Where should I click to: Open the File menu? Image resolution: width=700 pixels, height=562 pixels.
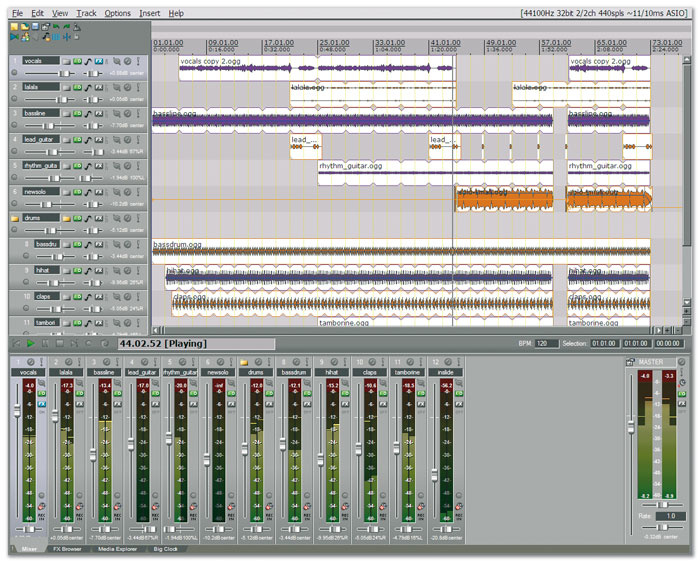click(x=17, y=13)
